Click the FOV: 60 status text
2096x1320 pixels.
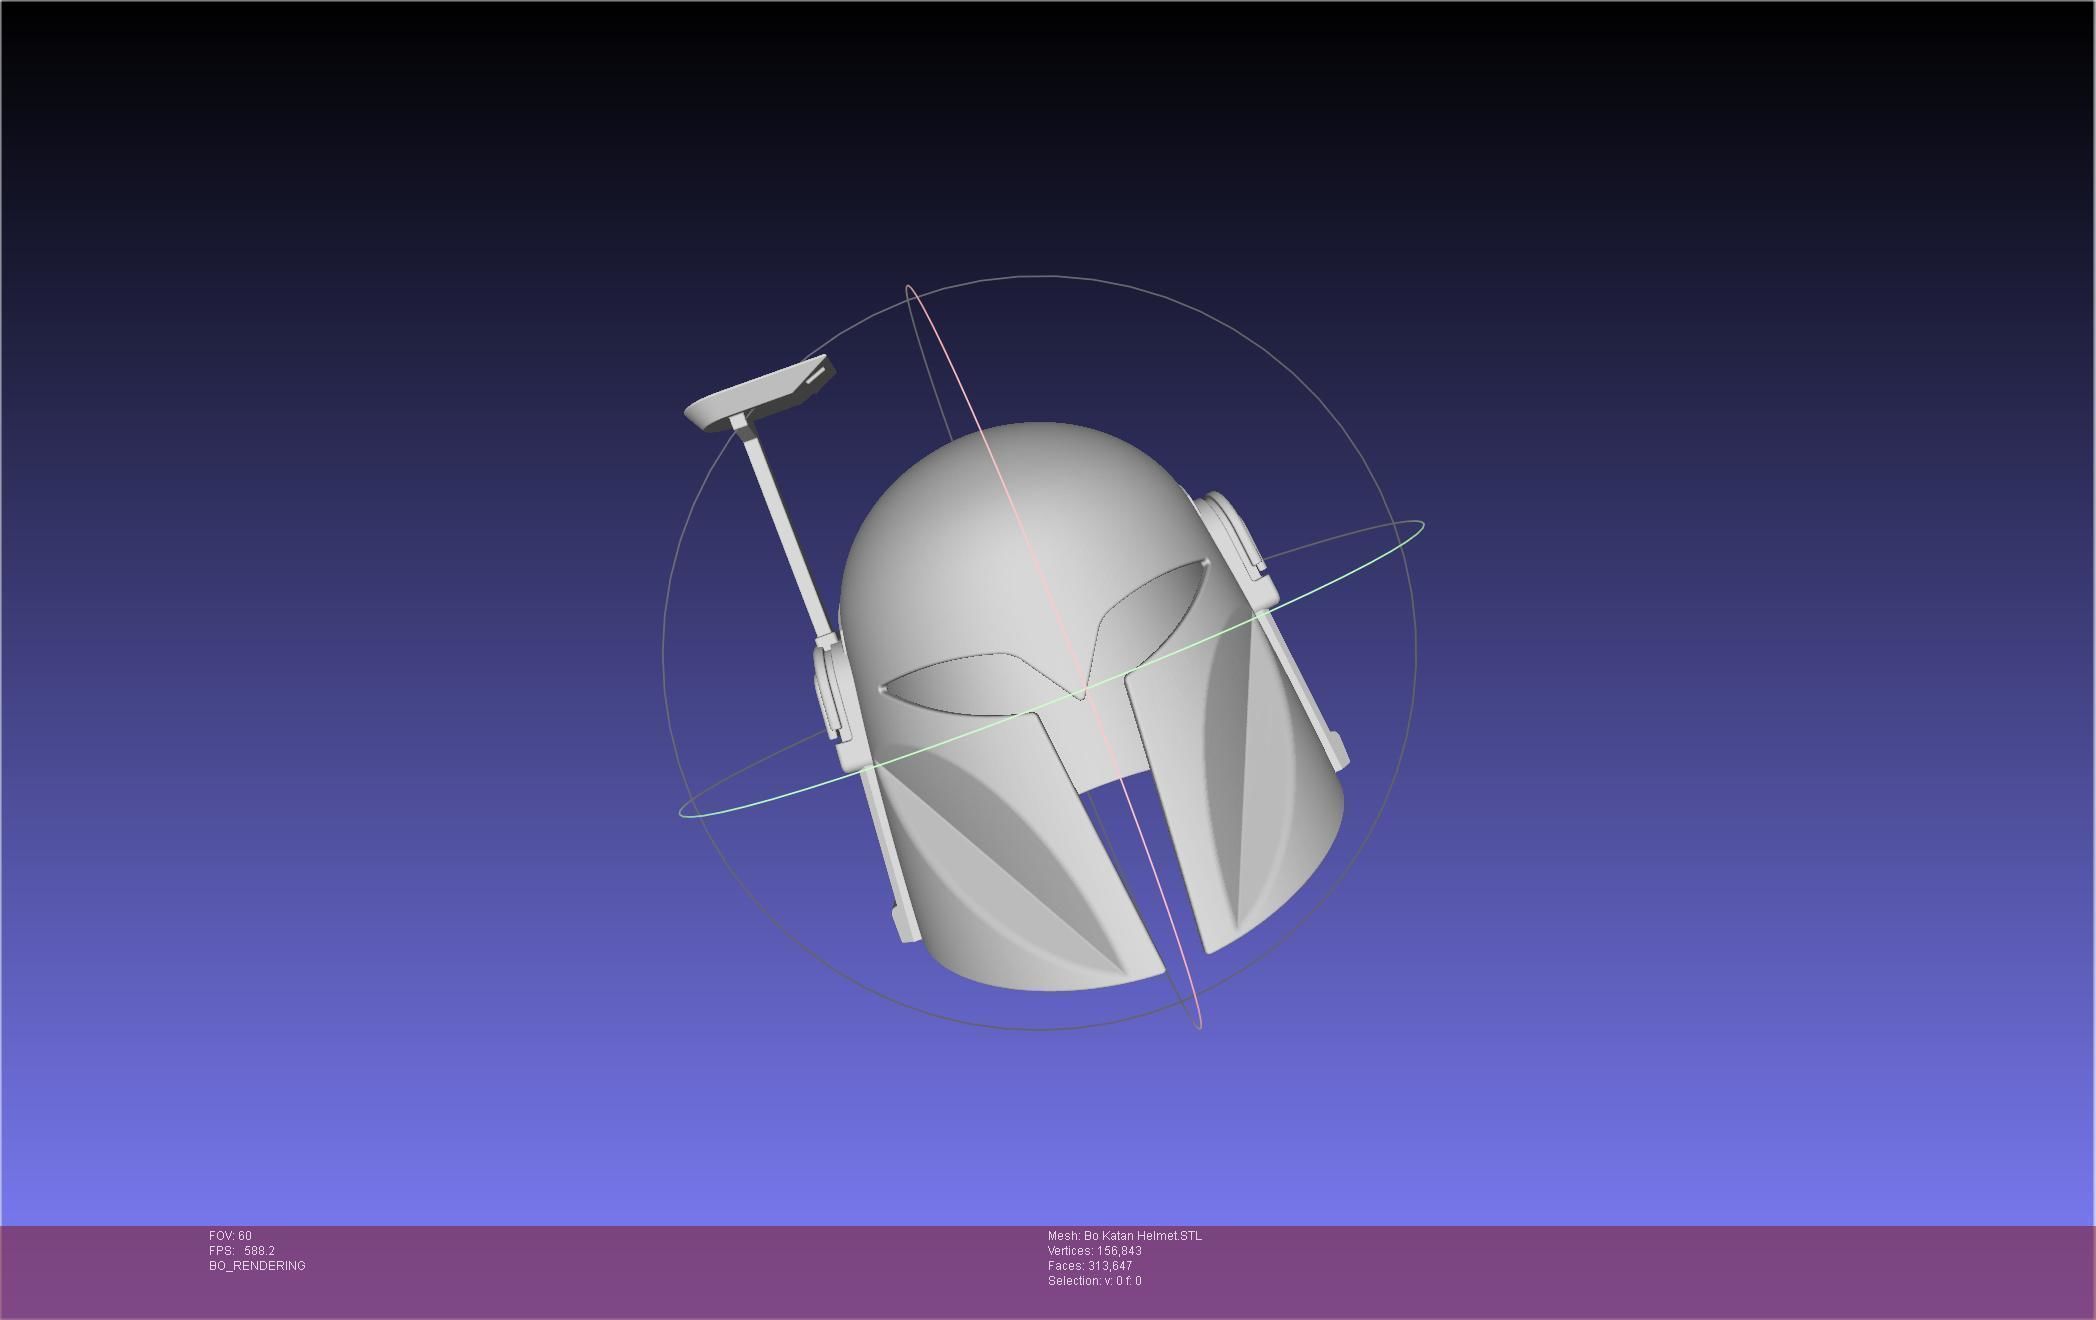230,1236
